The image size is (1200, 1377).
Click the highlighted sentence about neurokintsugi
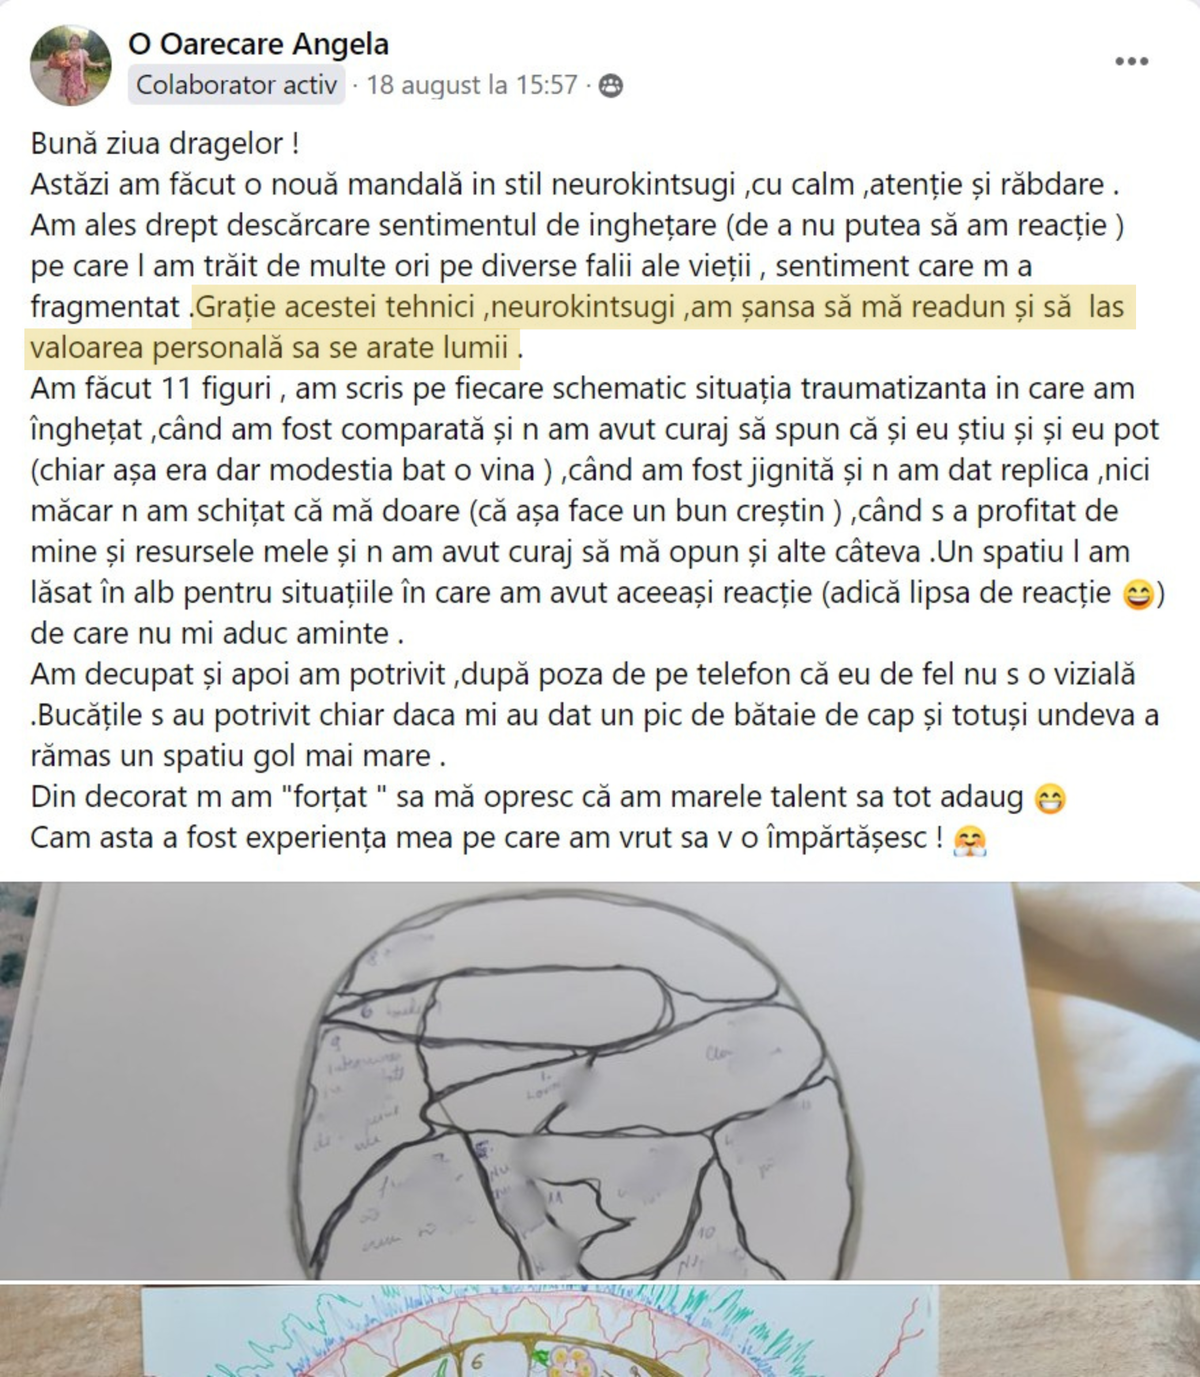coord(578,327)
